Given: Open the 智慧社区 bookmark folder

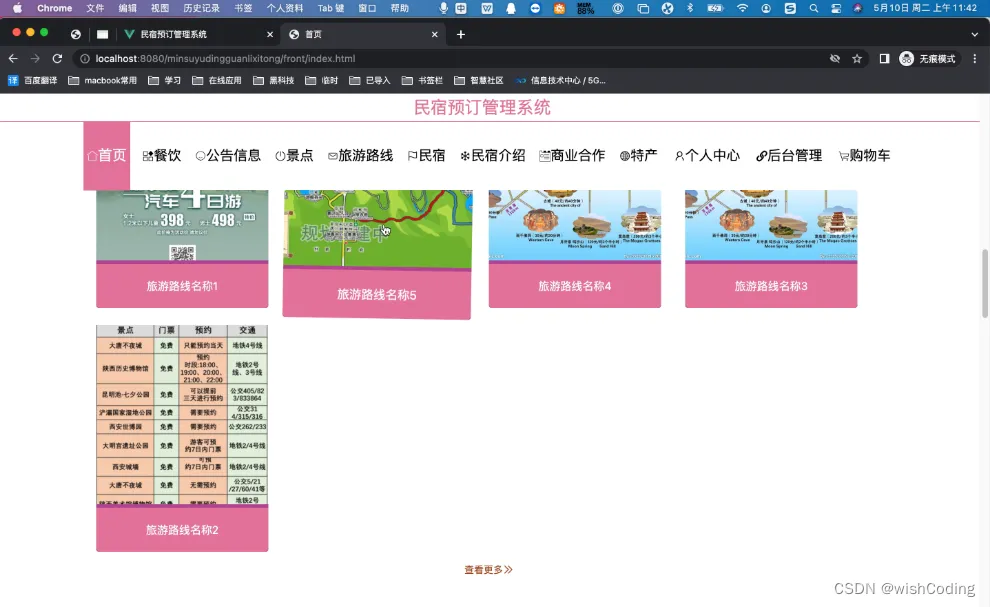Looking at the screenshot, I should click(x=479, y=80).
